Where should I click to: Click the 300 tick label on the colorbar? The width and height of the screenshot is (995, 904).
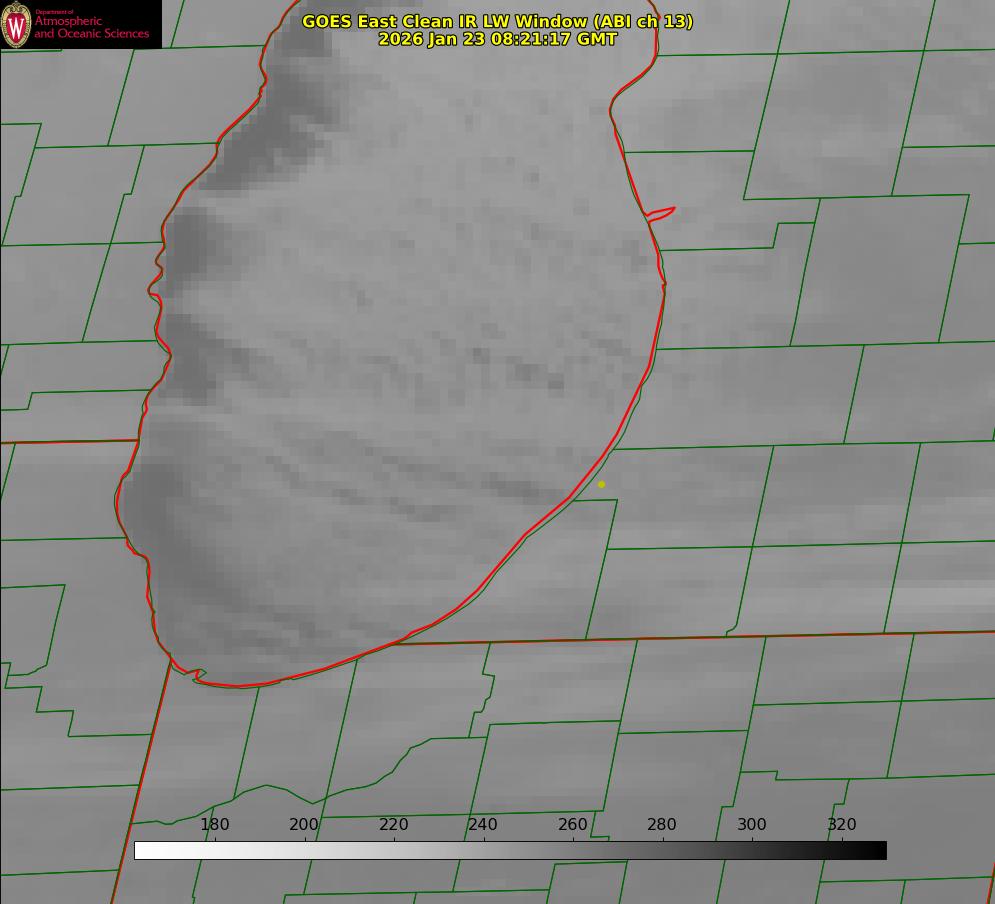pos(751,824)
